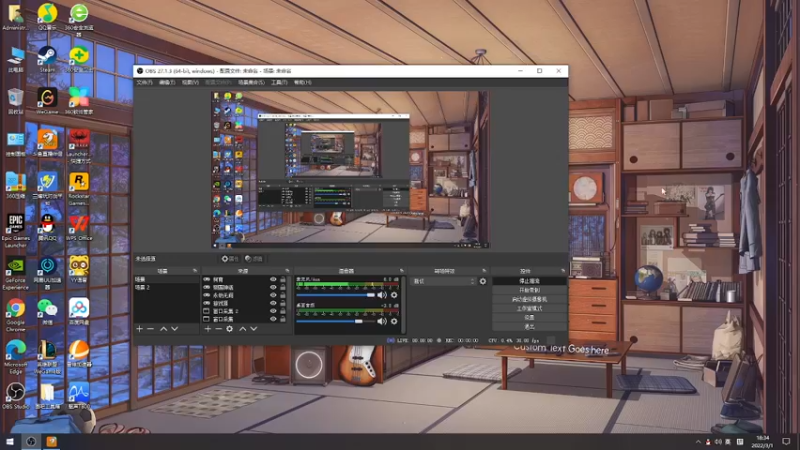Screen dimensions: 800x450
Task: Mute the 麦克风/Aux speaker icon
Action: coord(382,295)
